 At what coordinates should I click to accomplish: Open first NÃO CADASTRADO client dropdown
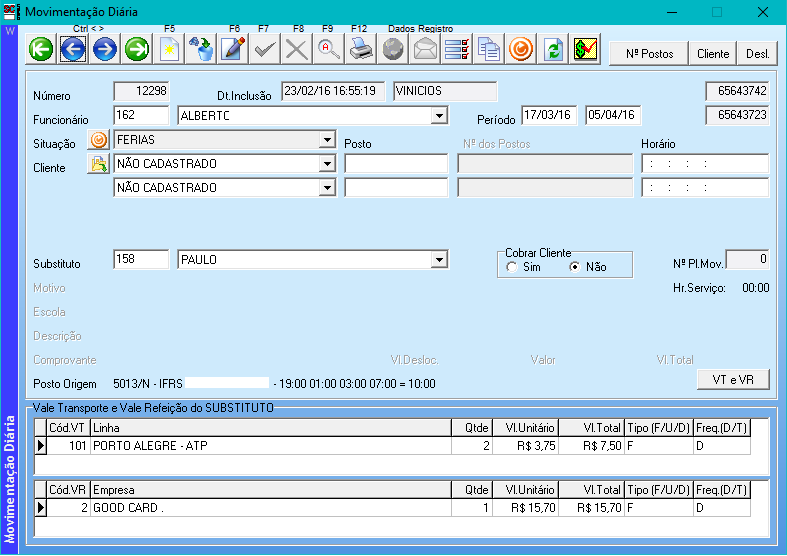tap(327, 164)
